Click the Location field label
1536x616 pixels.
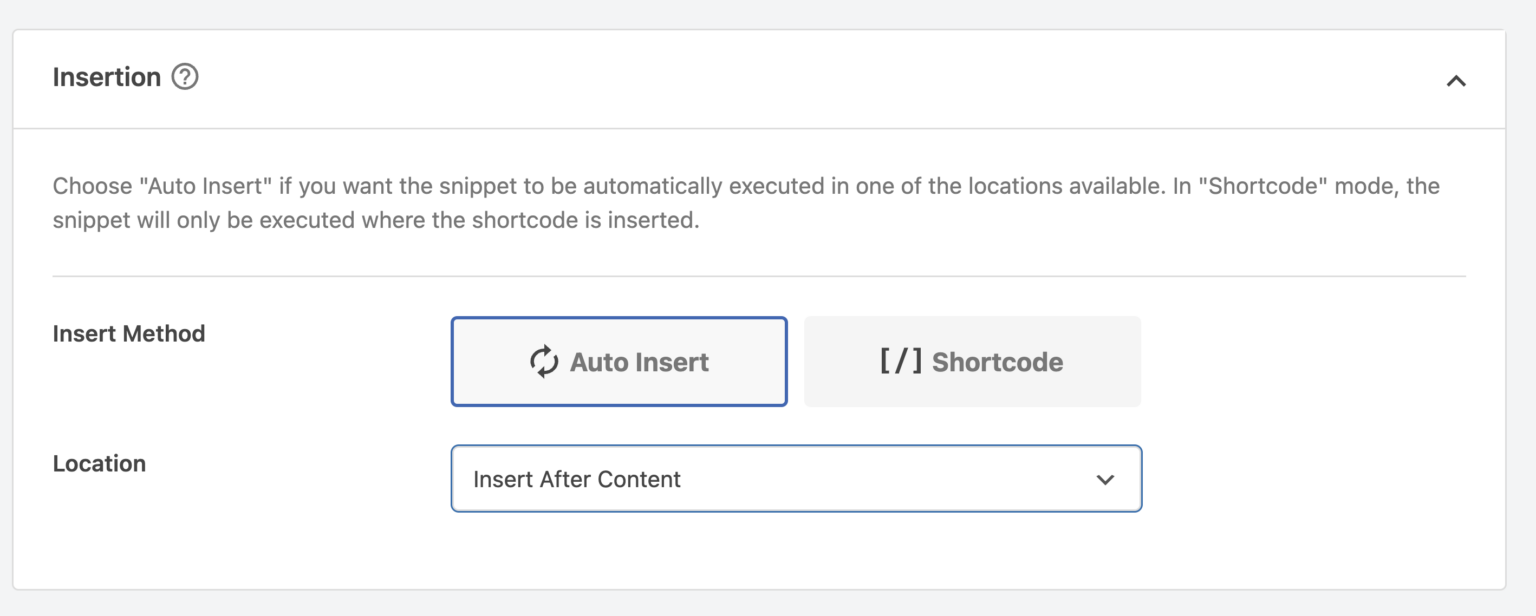click(99, 464)
